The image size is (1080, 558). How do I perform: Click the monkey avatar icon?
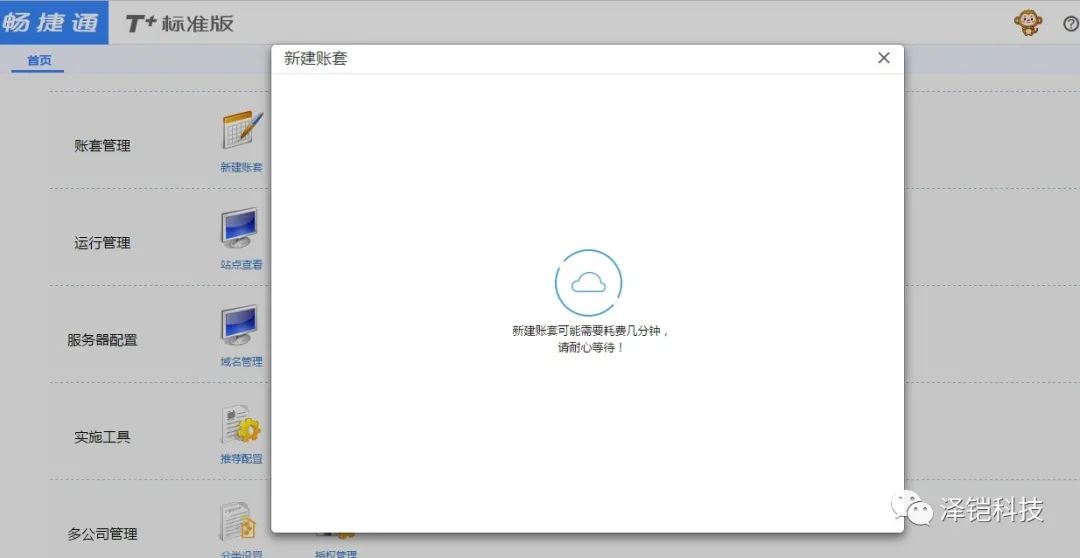tap(1028, 22)
